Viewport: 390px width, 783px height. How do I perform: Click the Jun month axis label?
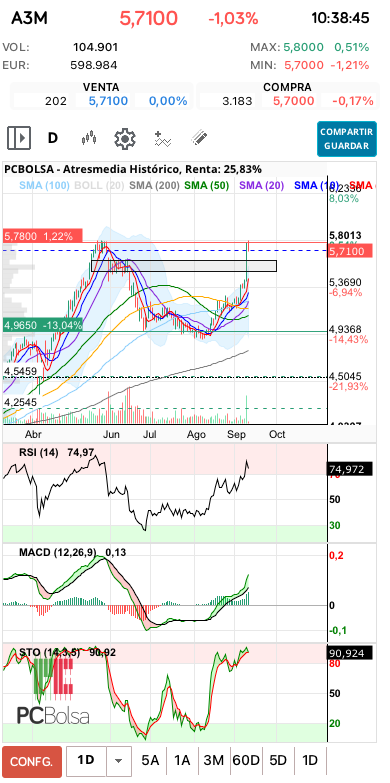111,434
